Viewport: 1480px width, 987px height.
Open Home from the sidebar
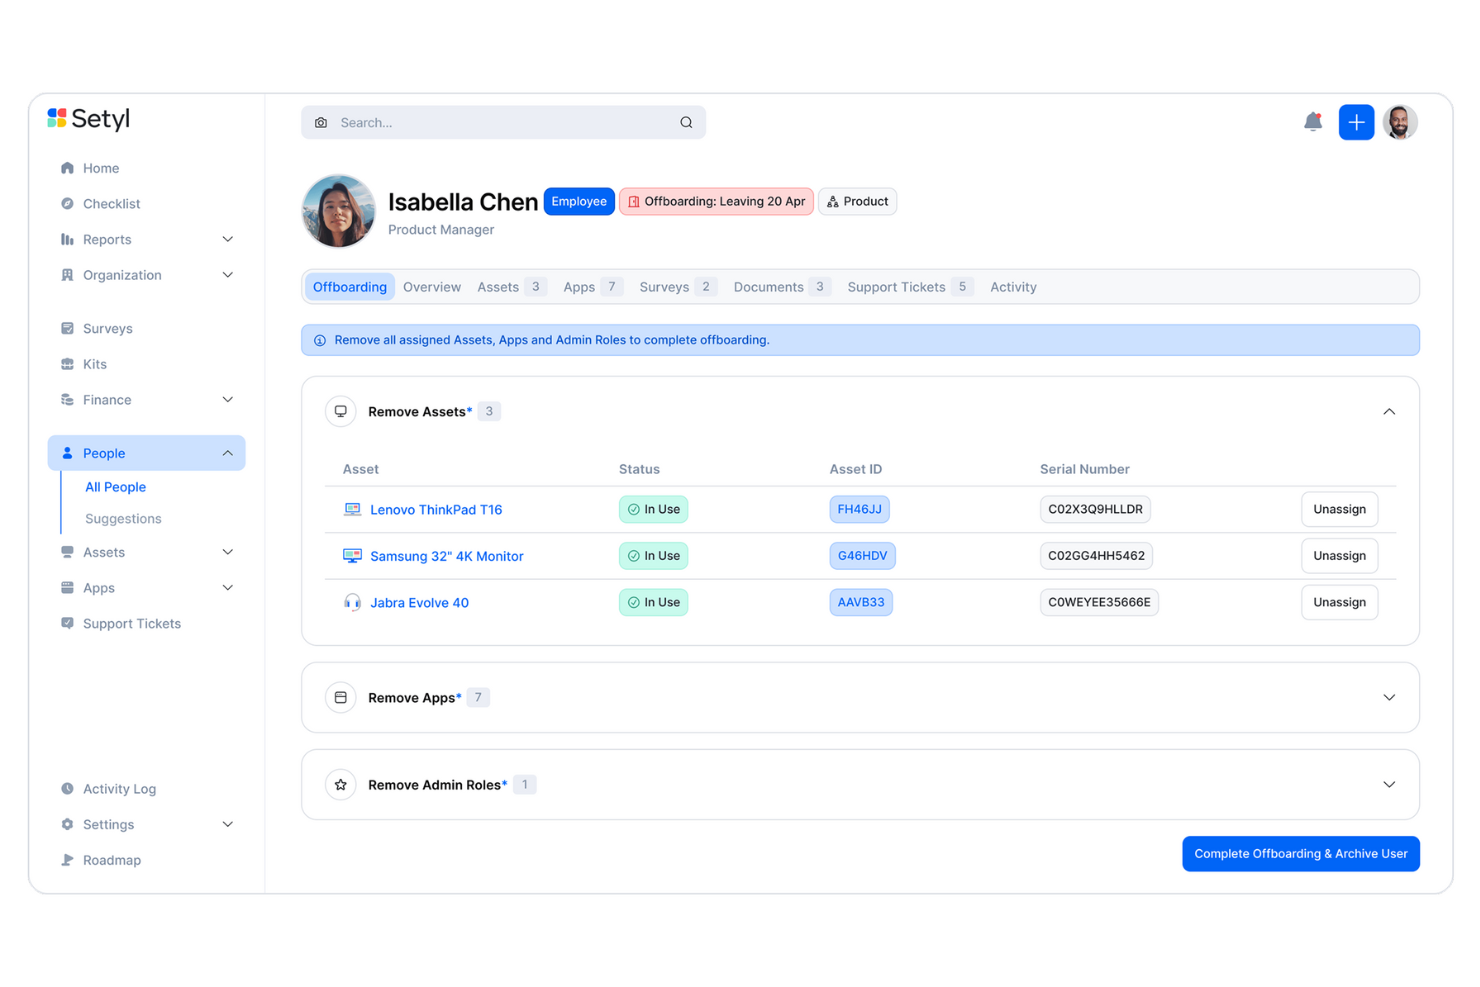coord(67,168)
